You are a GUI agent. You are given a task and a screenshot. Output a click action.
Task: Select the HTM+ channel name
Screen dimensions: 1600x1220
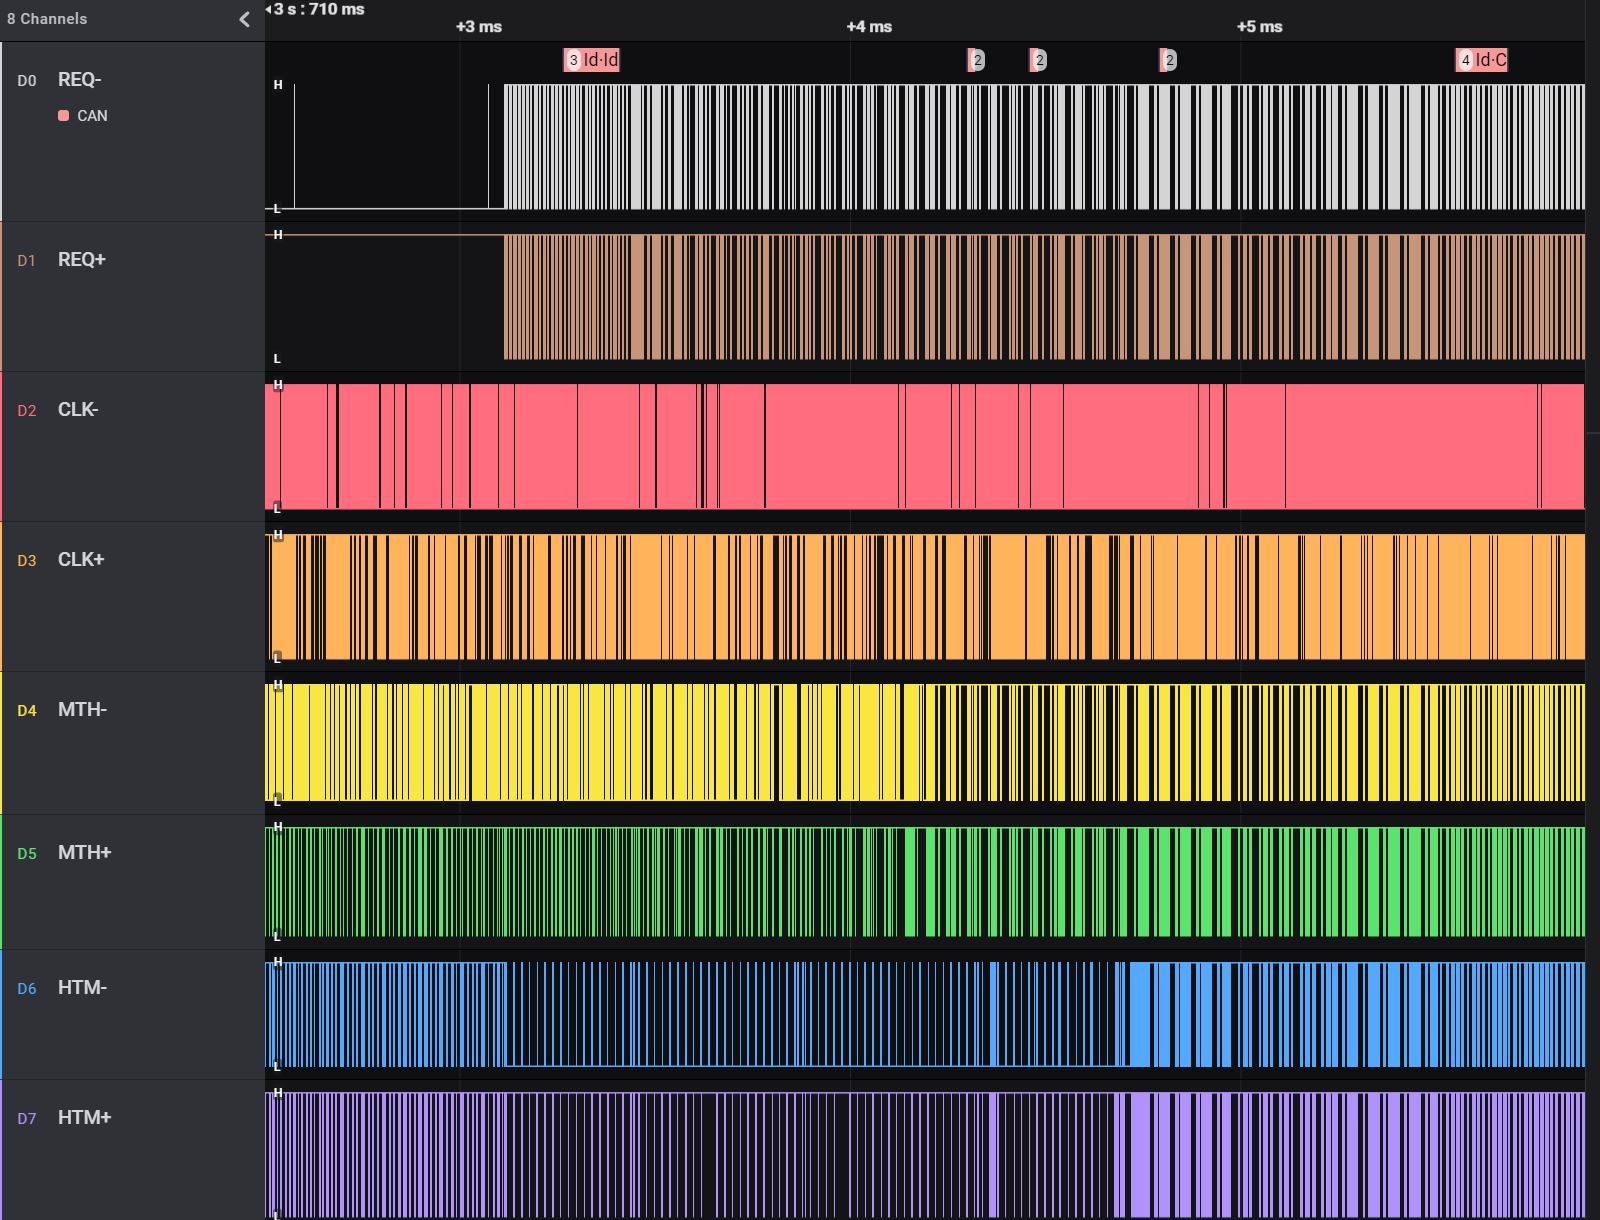click(84, 1118)
